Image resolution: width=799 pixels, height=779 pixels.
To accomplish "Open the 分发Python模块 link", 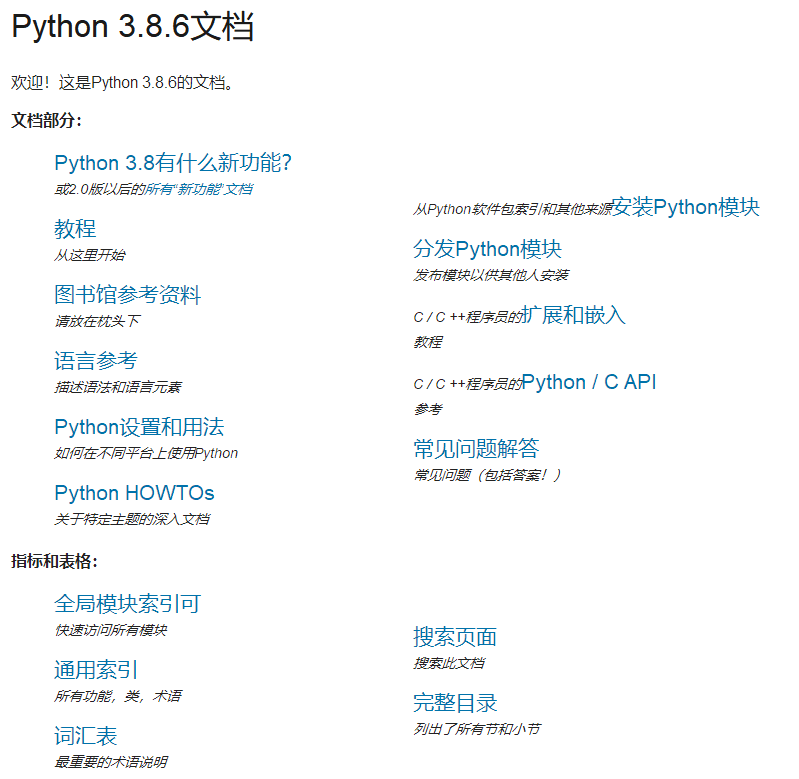I will coord(487,249).
